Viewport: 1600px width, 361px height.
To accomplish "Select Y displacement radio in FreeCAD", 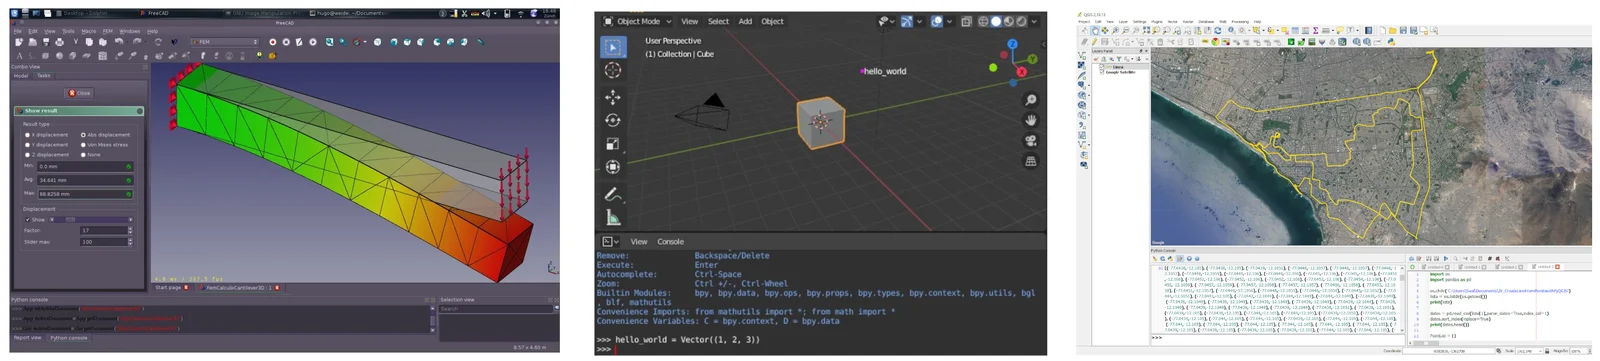I will [x=27, y=144].
